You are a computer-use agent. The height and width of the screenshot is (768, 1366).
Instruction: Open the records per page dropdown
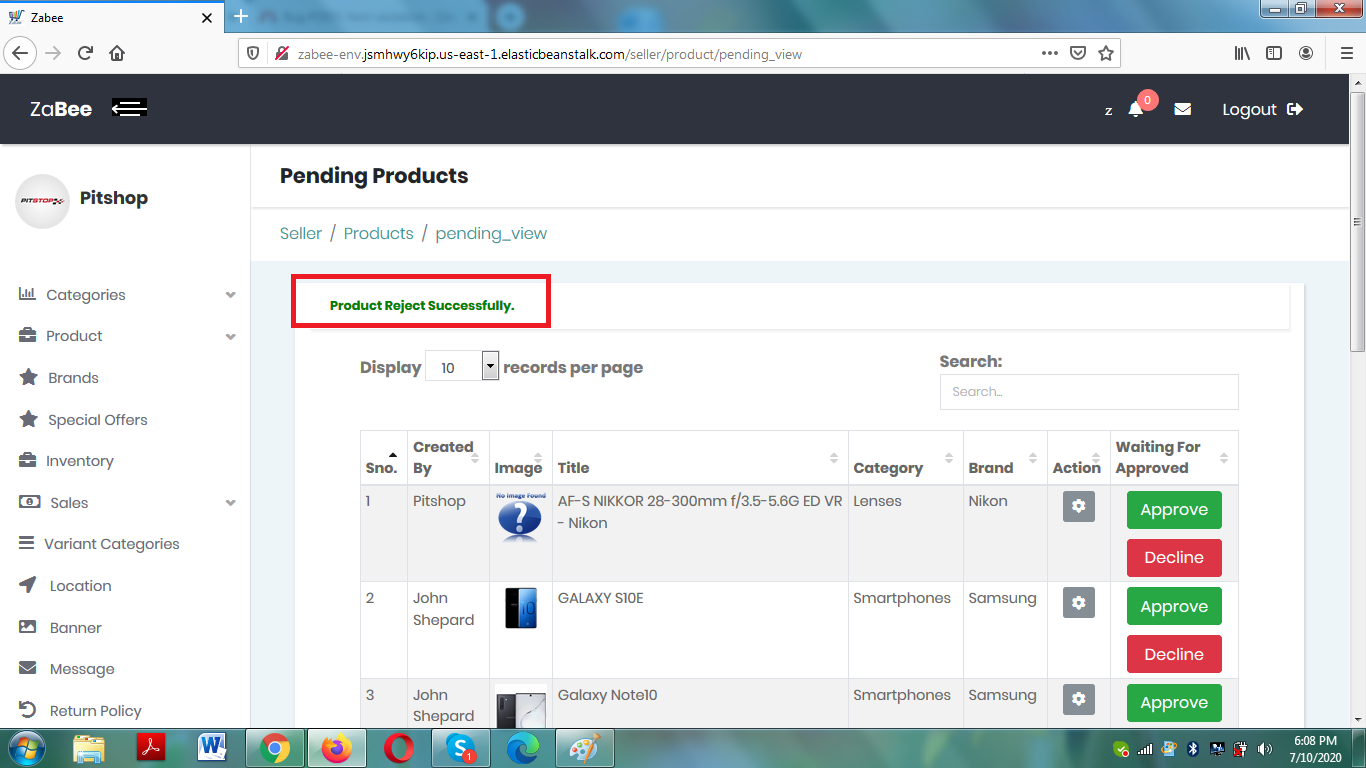[462, 366]
